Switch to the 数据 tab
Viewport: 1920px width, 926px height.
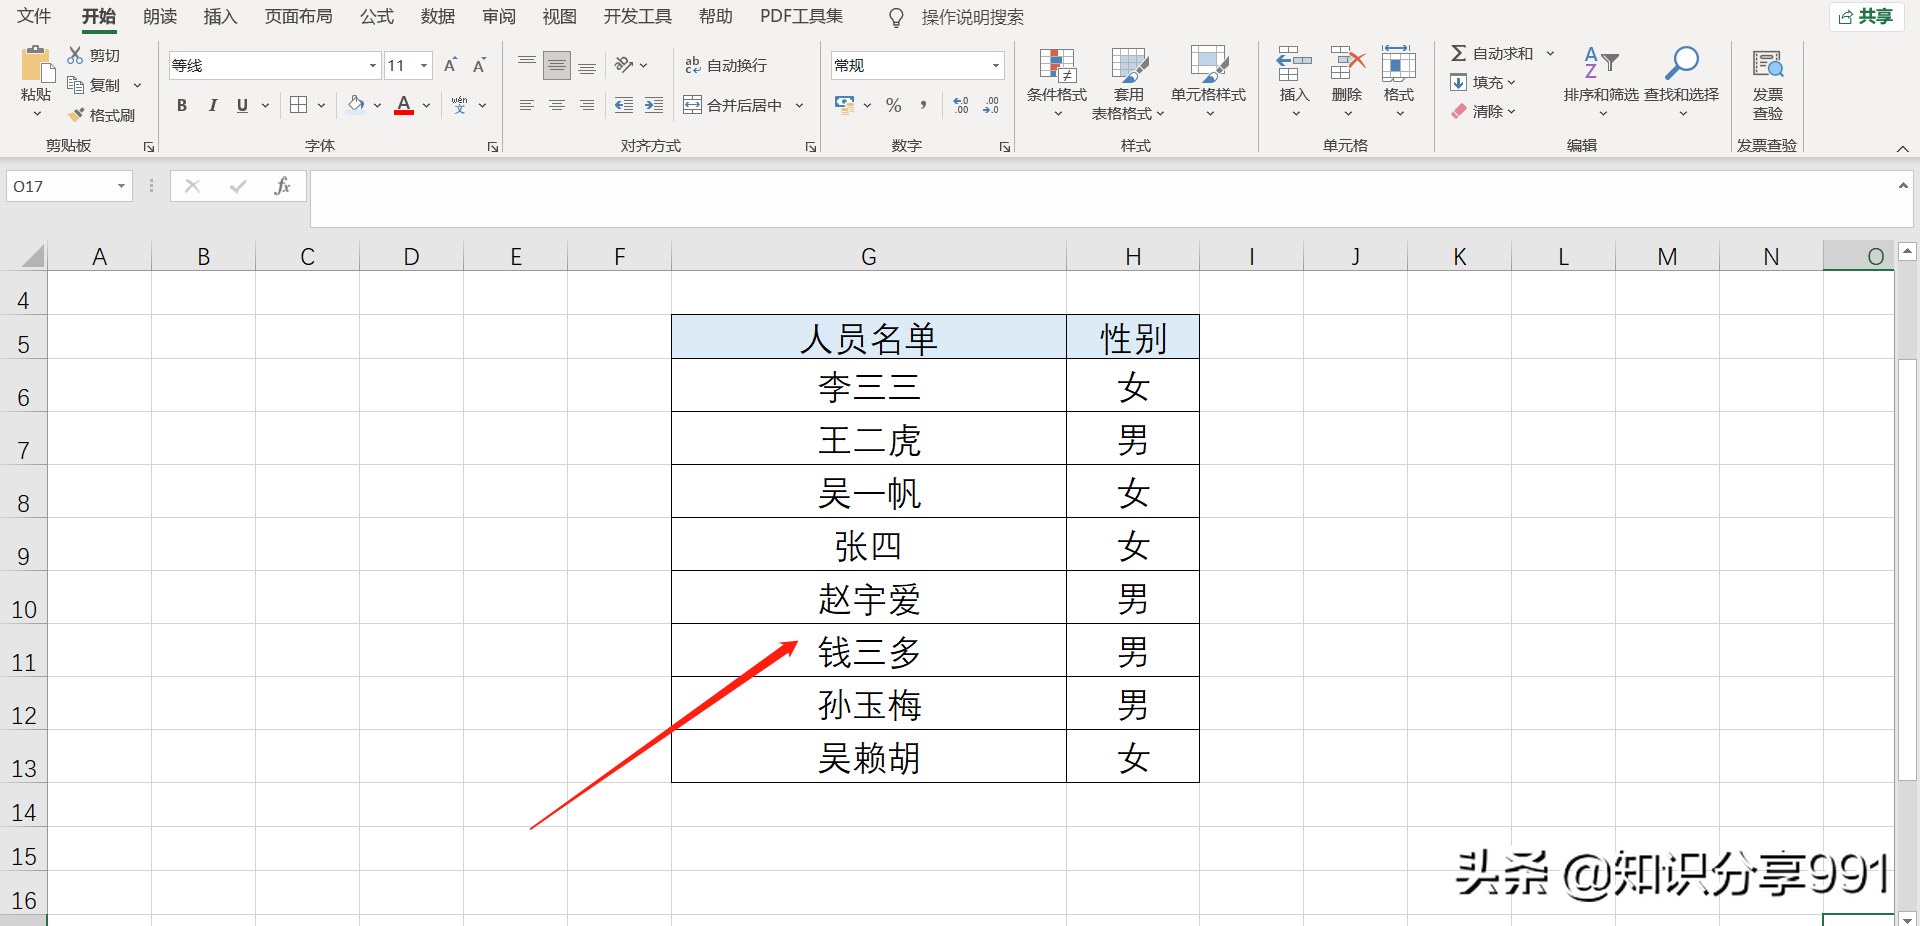click(438, 16)
